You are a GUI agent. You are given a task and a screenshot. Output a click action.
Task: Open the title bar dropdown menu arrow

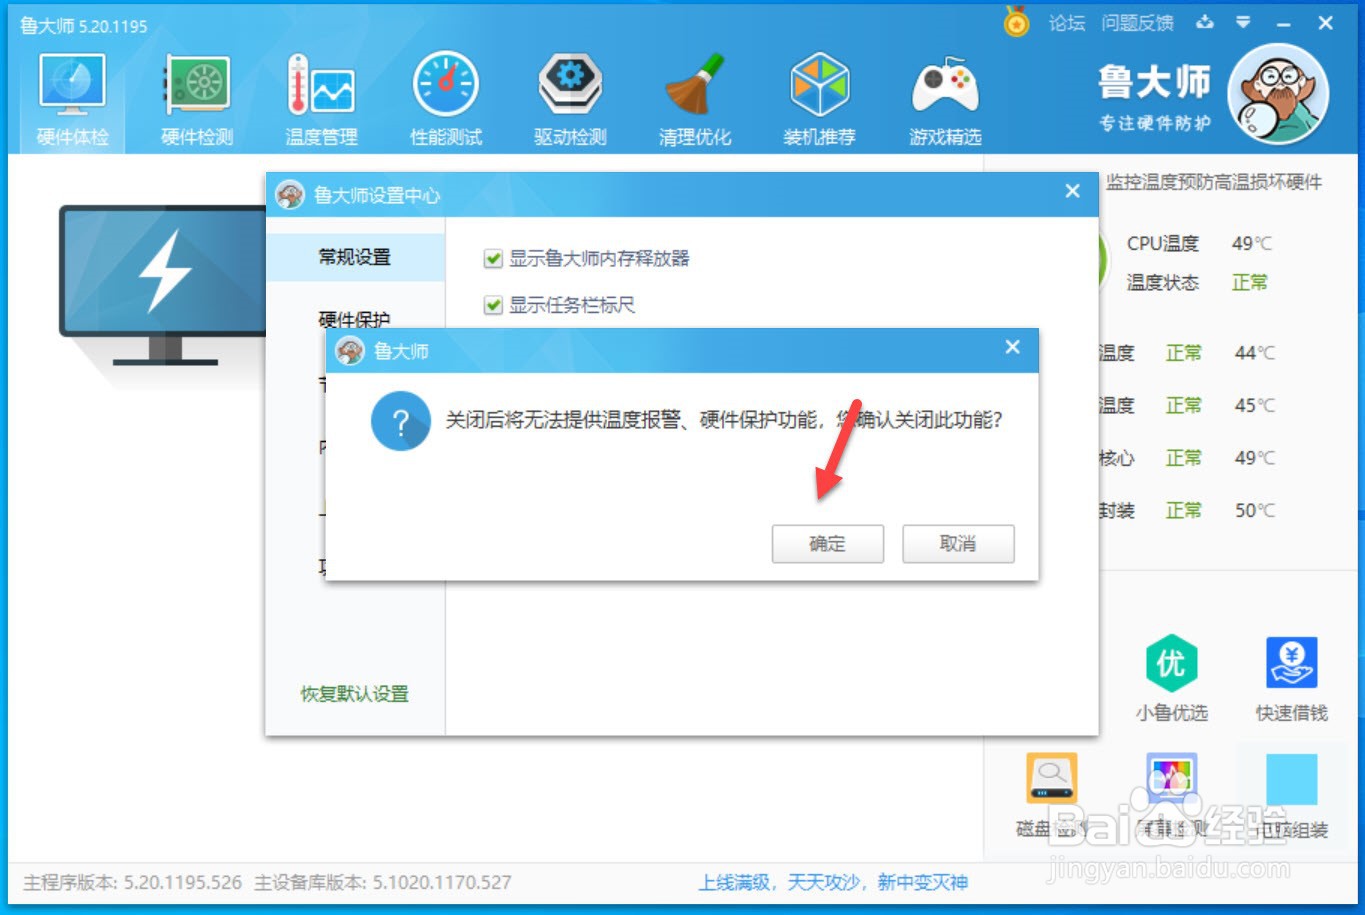pyautogui.click(x=1243, y=22)
